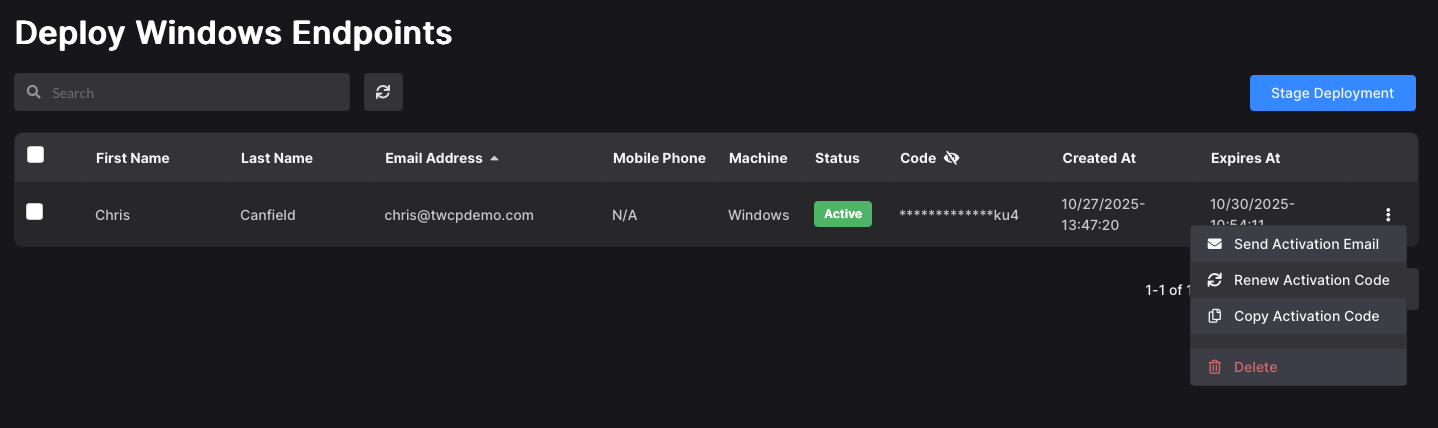The width and height of the screenshot is (1438, 428).
Task: Toggle activation code visibility eye icon
Action: click(x=951, y=158)
